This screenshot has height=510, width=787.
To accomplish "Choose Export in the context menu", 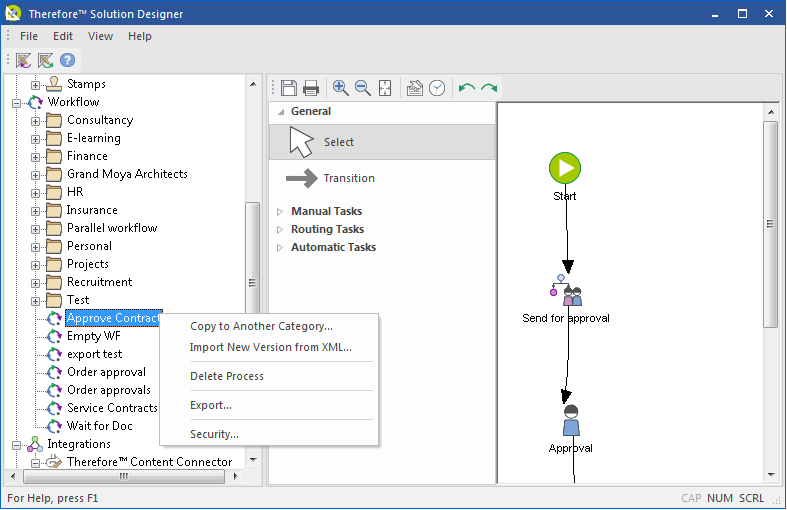I will click(x=269, y=405).
